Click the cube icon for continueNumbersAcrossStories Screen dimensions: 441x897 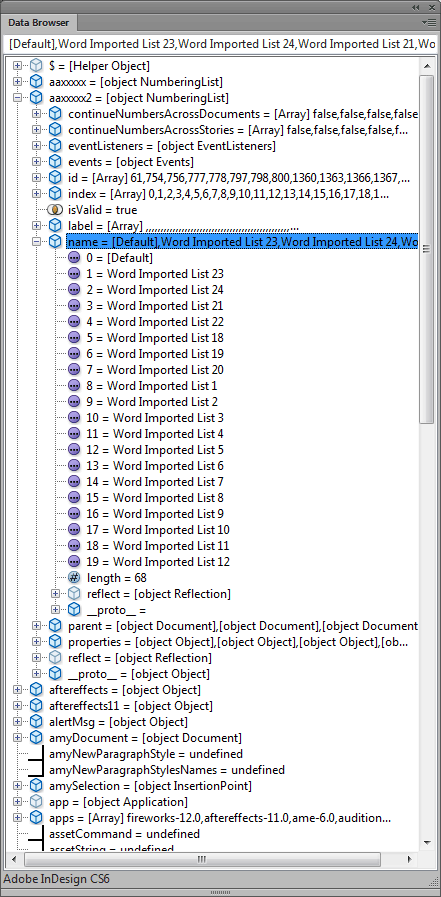55,130
